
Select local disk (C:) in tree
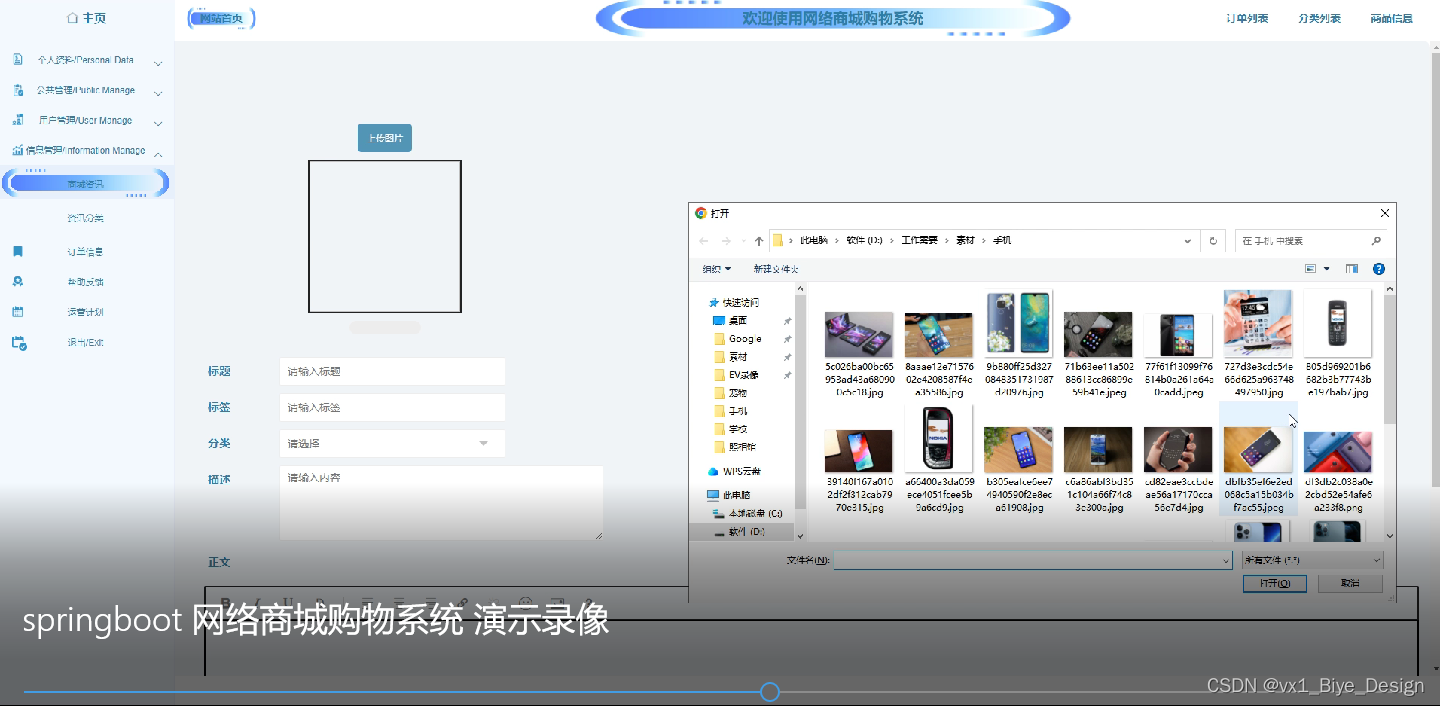747,513
